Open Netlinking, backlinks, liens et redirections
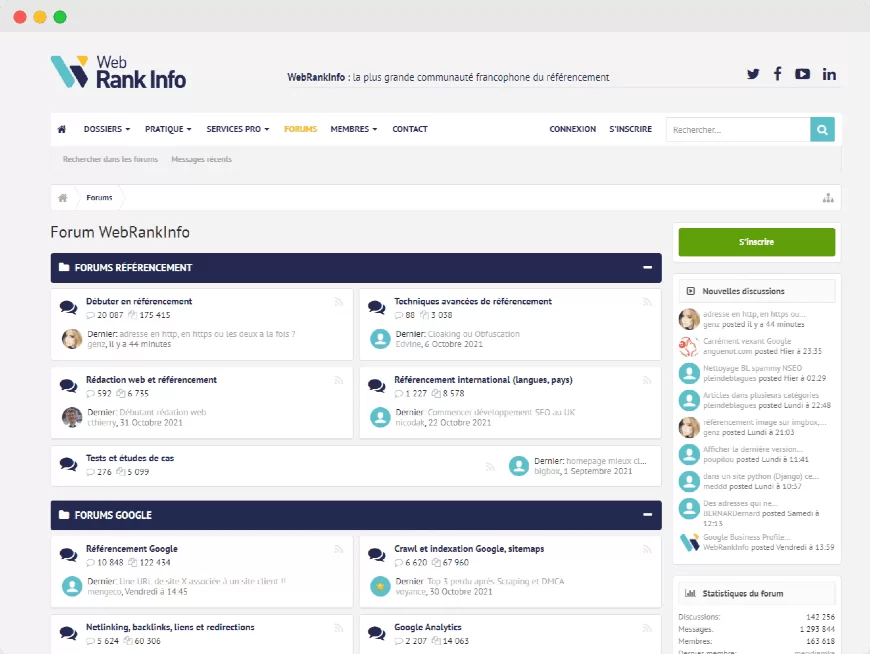This screenshot has height=654, width=870. [x=170, y=627]
